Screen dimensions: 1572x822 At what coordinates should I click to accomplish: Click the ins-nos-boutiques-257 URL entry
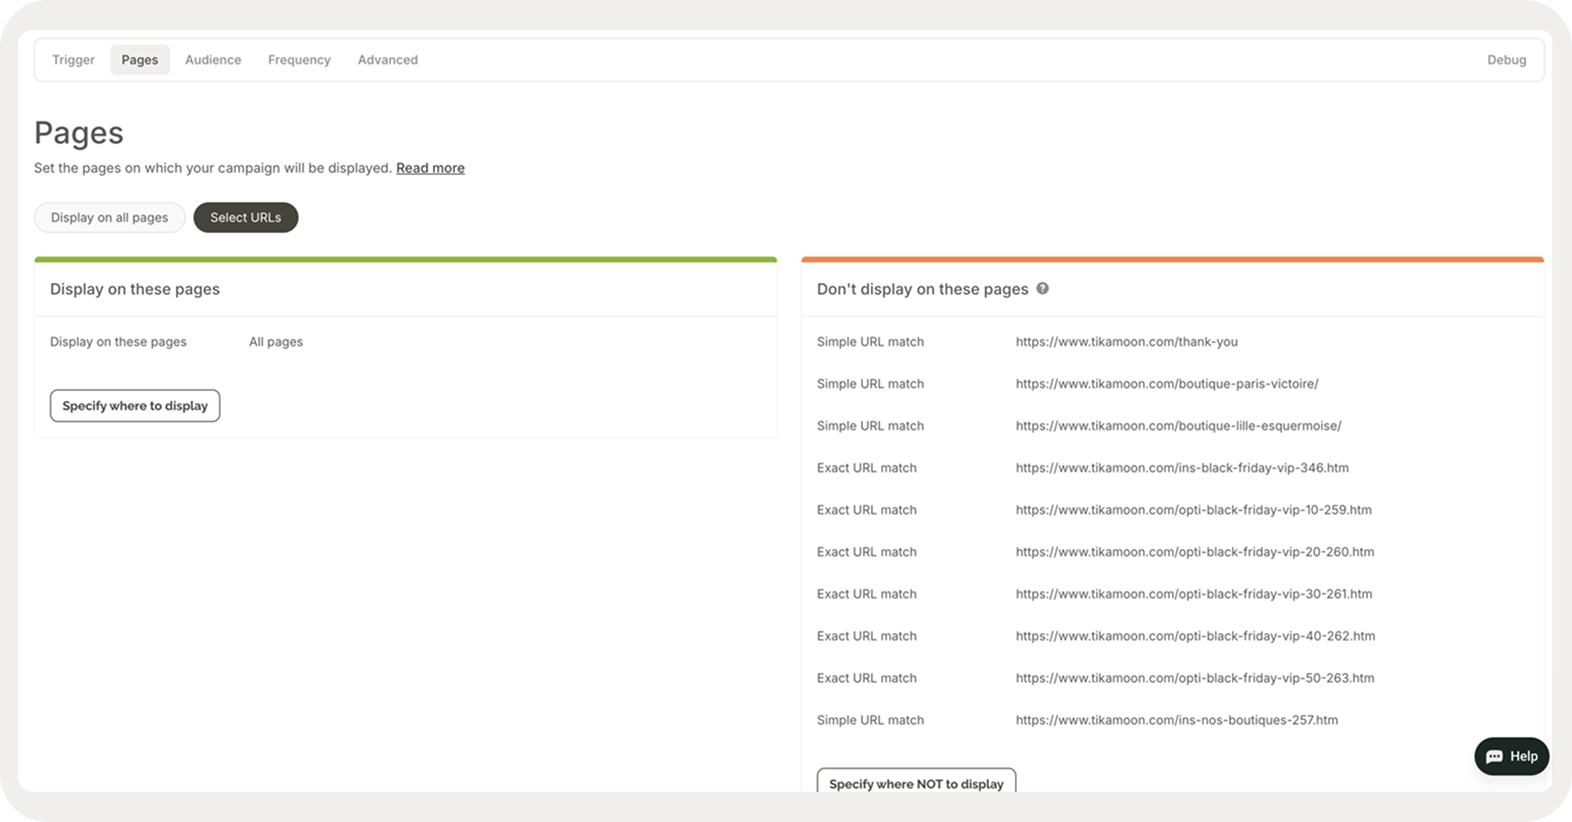(x=1176, y=720)
